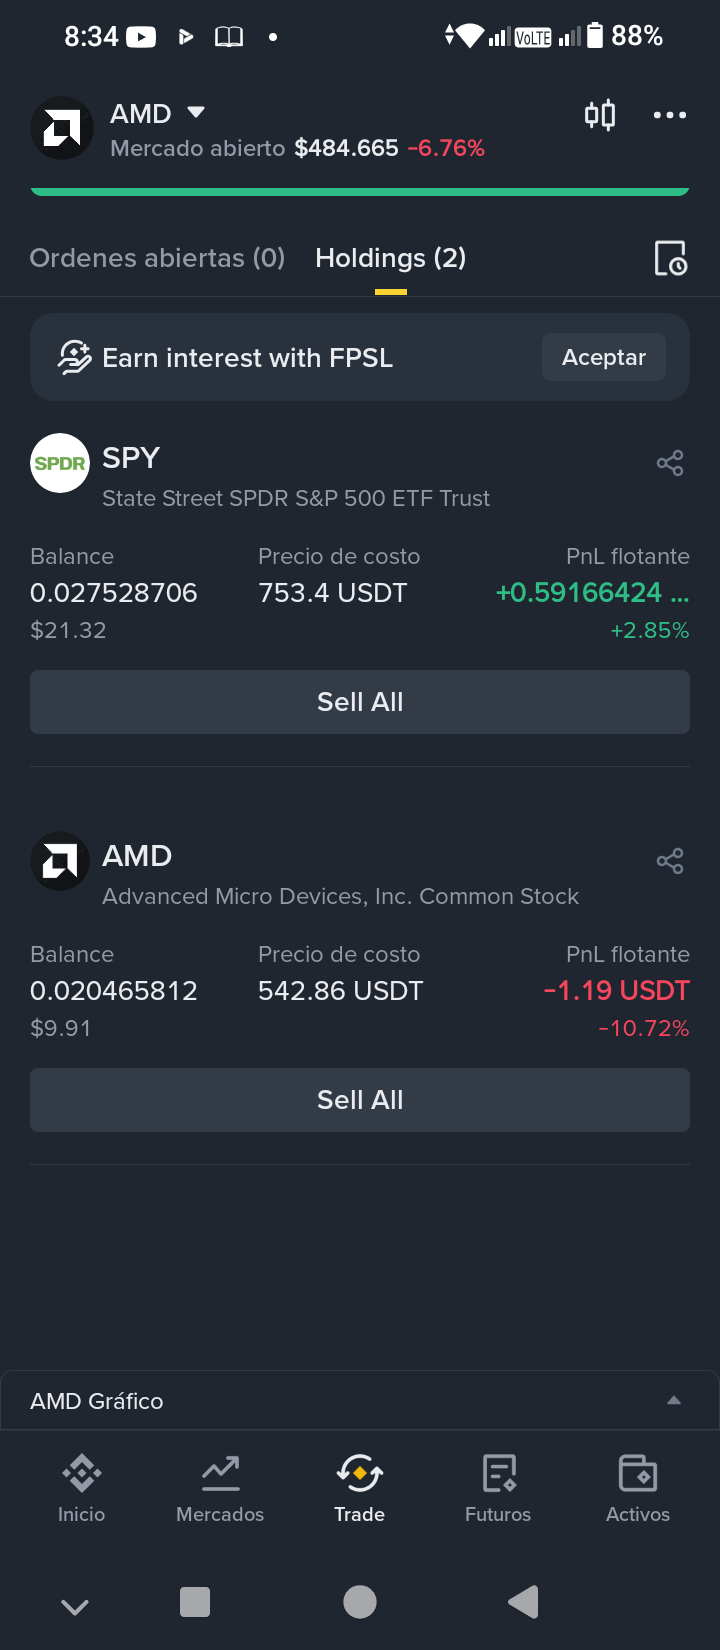Tap the green market progress bar
This screenshot has width=720, height=1650.
(x=360, y=191)
